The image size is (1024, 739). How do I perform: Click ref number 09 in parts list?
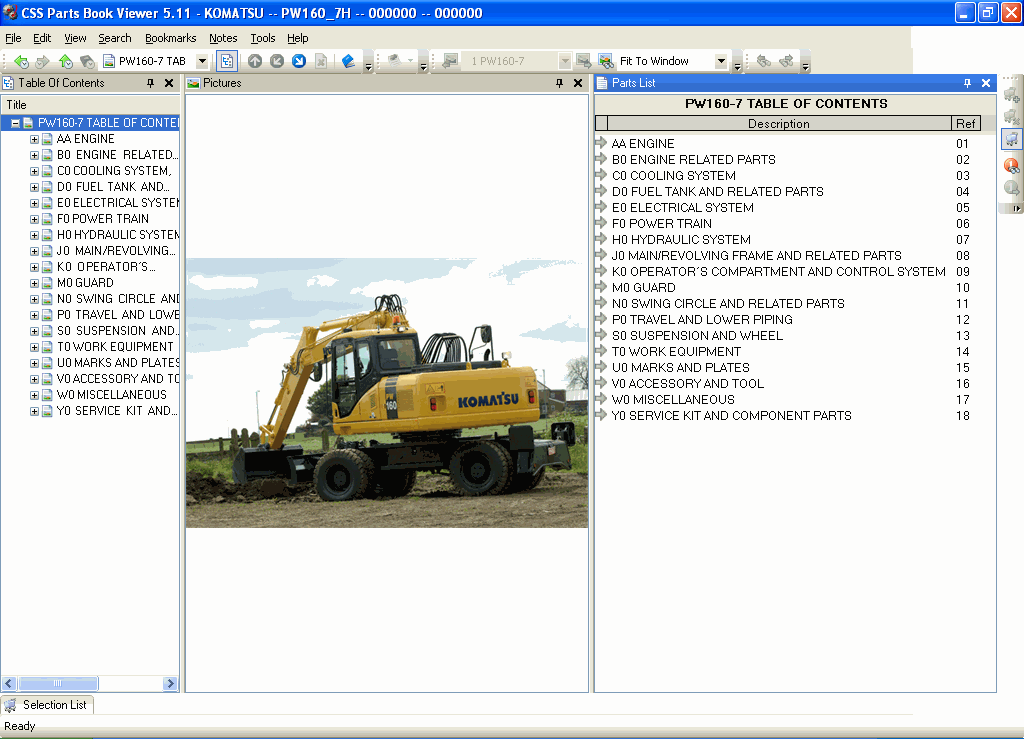pos(963,272)
